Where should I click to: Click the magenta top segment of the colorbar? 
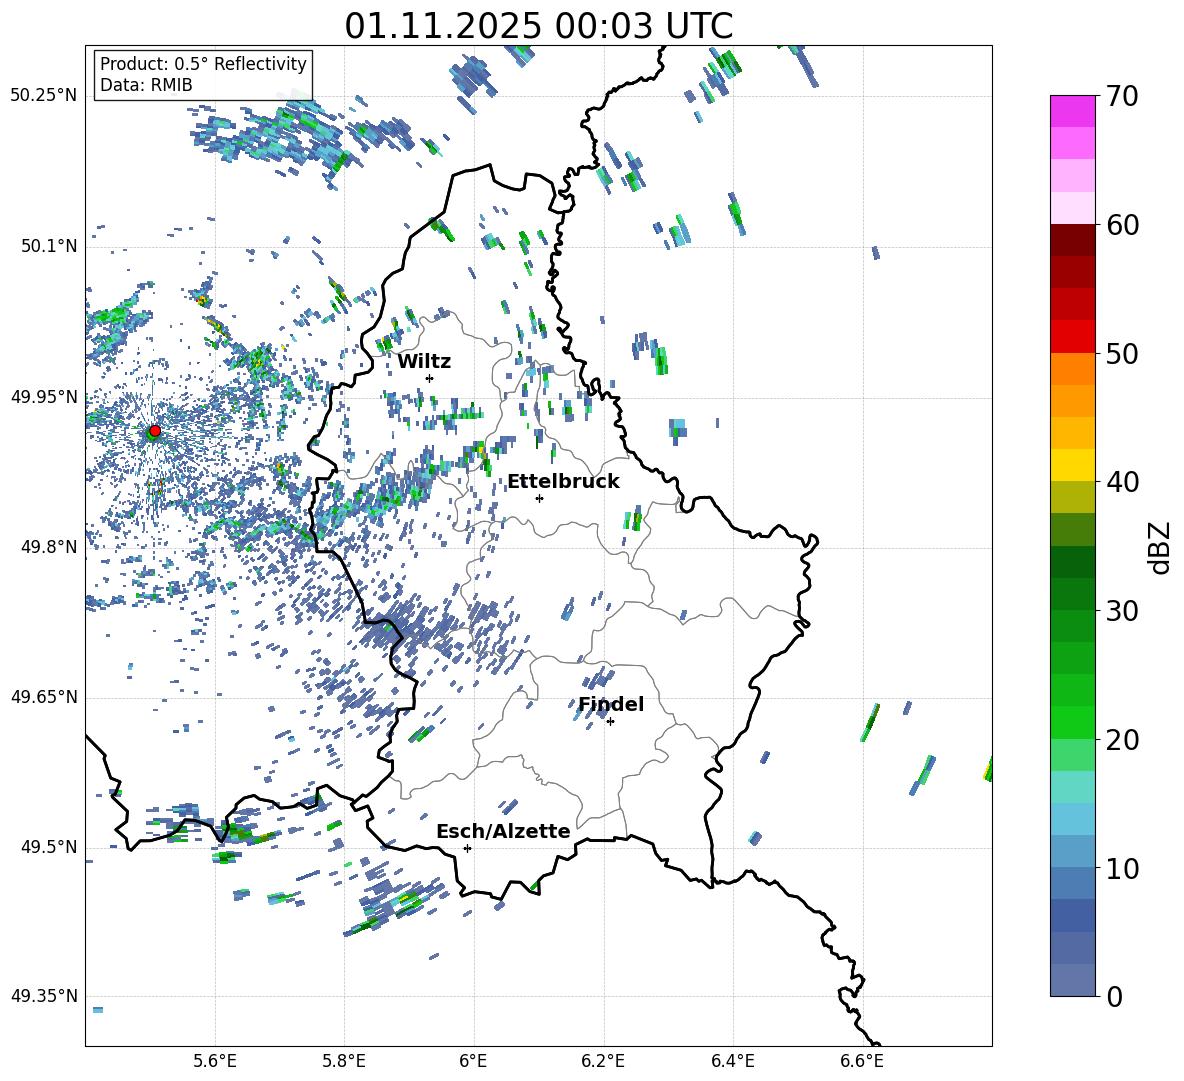pyautogui.click(x=1073, y=111)
